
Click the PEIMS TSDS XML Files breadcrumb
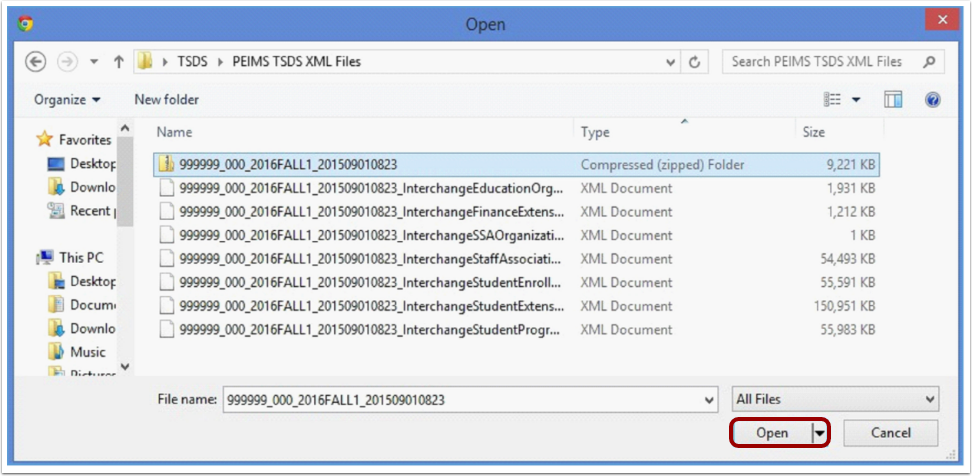pos(296,62)
